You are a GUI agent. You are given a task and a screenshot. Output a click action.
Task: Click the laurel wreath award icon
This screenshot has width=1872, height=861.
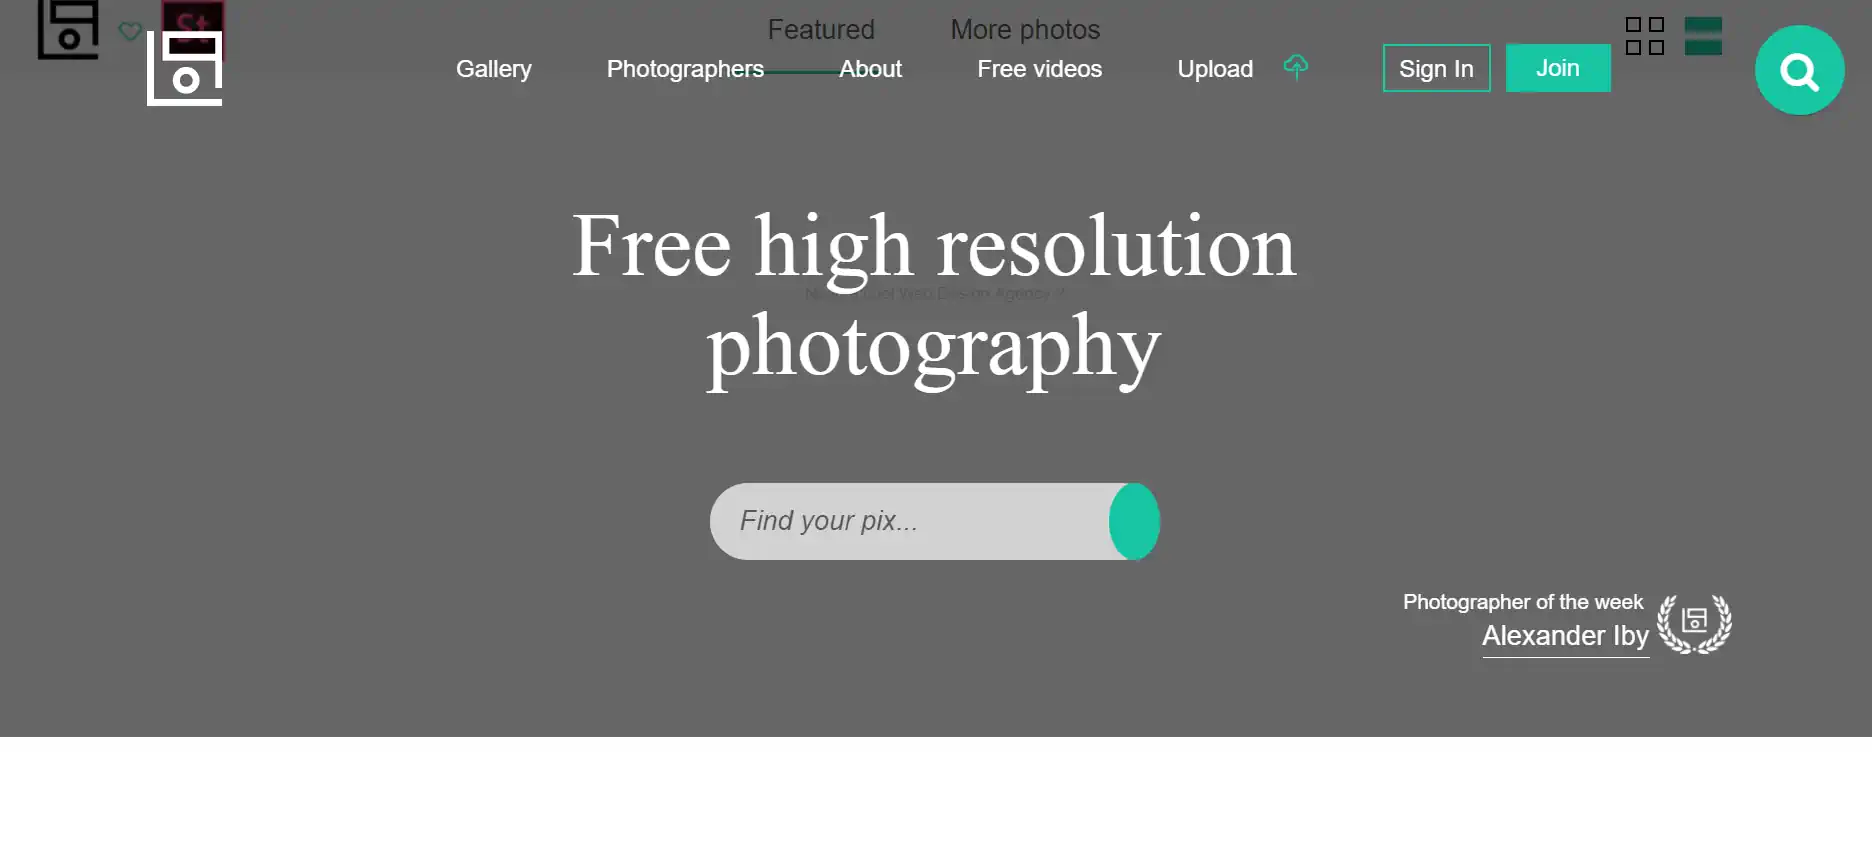coord(1694,624)
